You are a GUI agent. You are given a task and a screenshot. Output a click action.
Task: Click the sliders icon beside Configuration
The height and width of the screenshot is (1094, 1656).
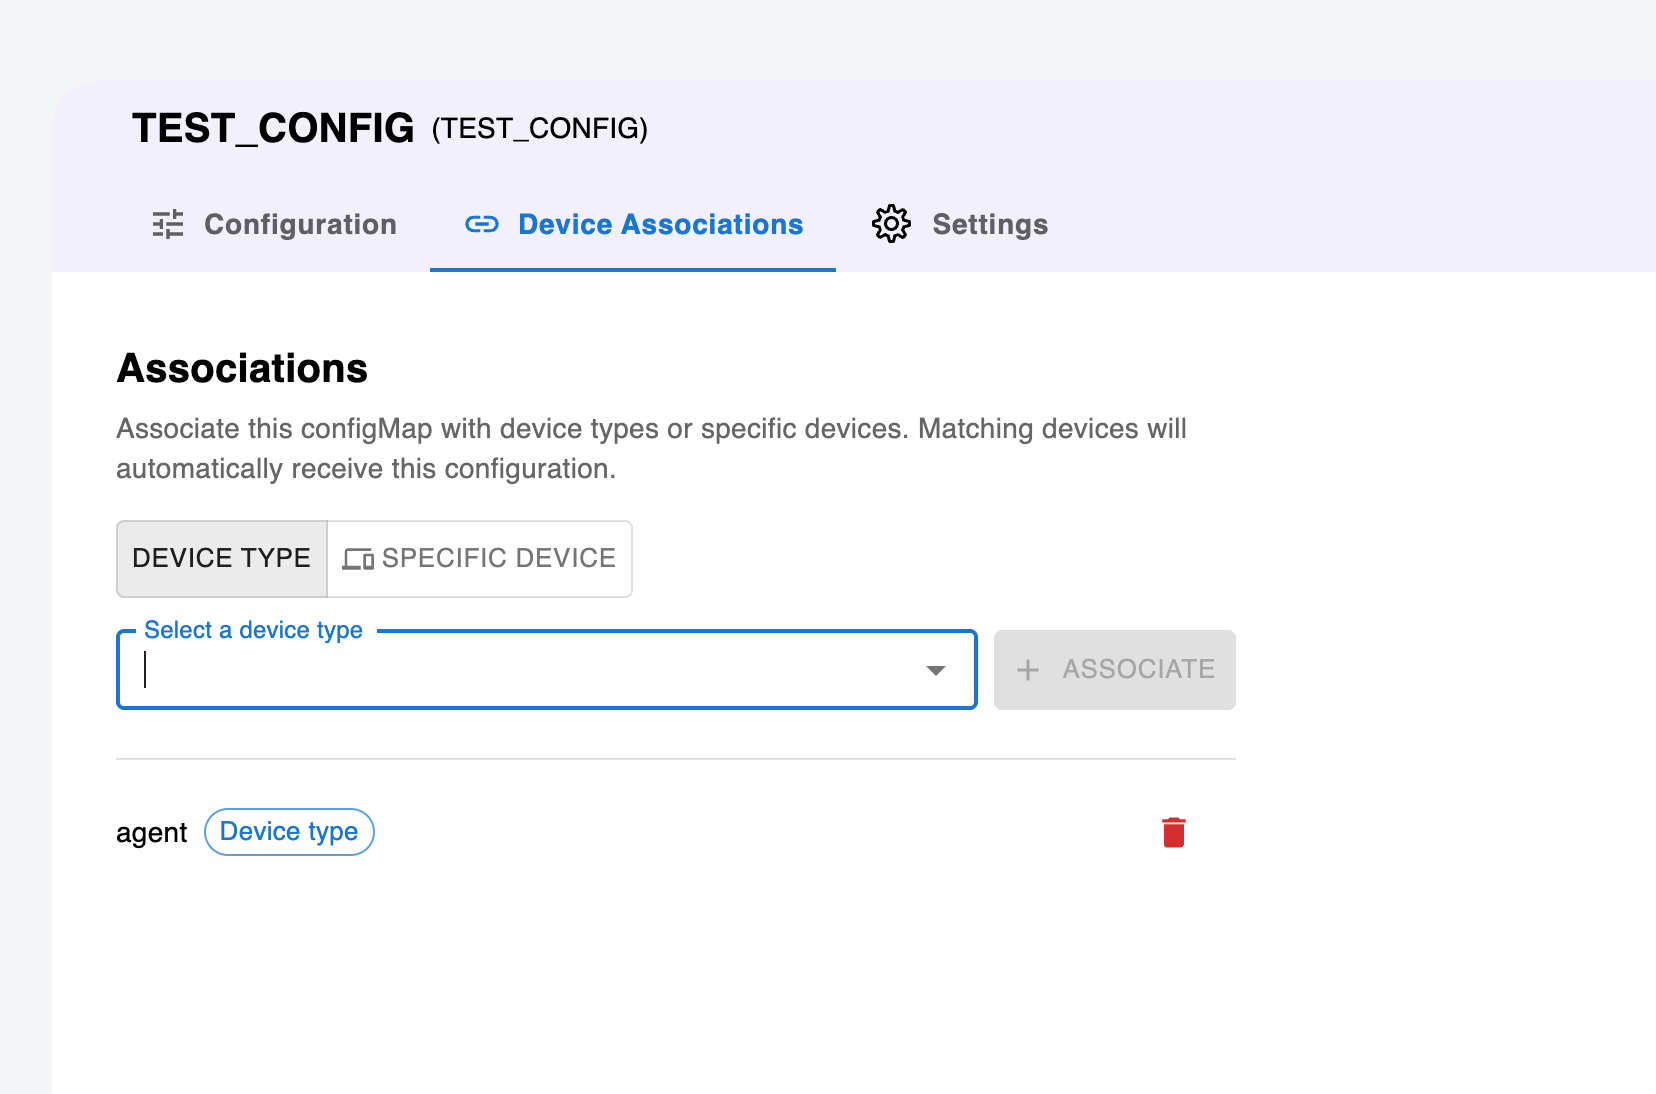click(x=168, y=224)
